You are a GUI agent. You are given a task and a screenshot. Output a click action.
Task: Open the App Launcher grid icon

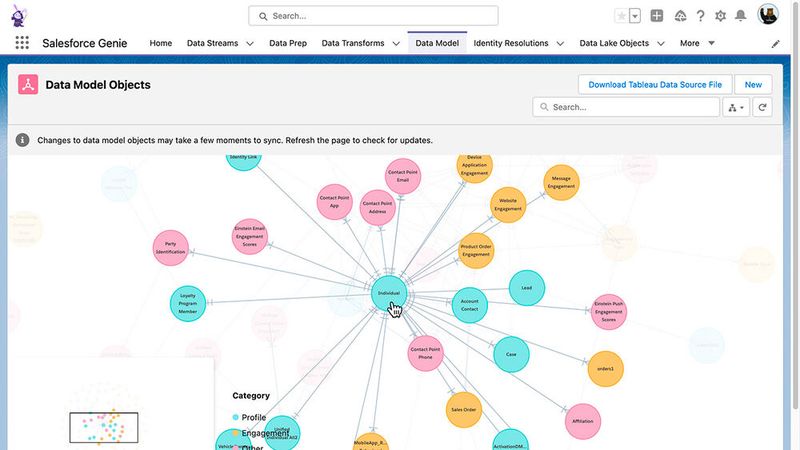coord(22,43)
